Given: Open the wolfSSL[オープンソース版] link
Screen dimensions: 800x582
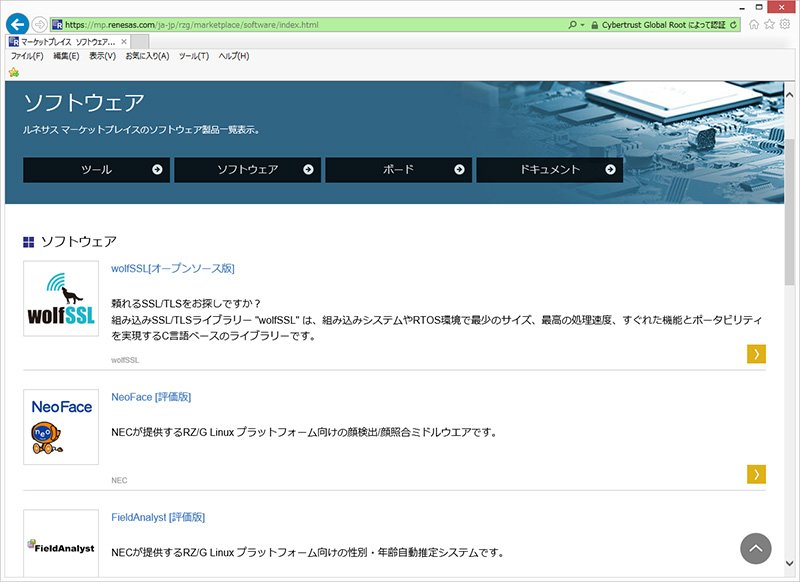Looking at the screenshot, I should (173, 268).
